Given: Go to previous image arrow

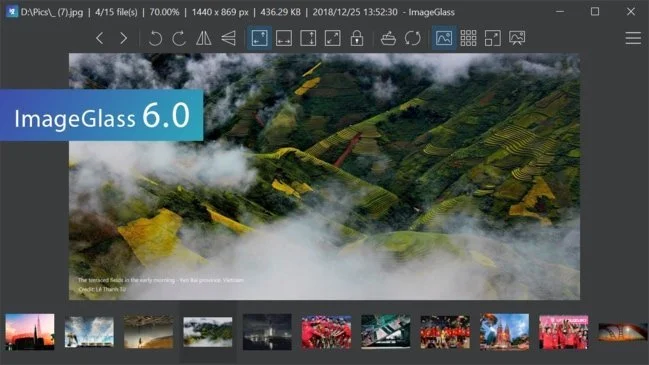Looking at the screenshot, I should [x=99, y=38].
